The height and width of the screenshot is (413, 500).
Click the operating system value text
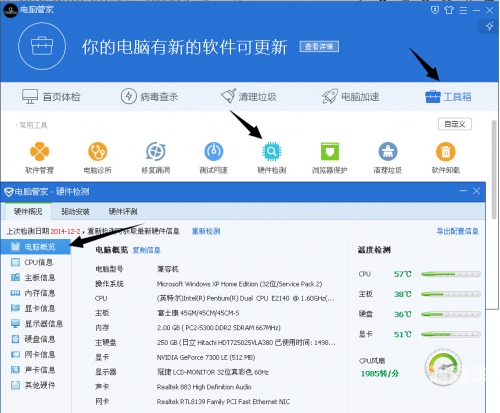click(x=239, y=284)
